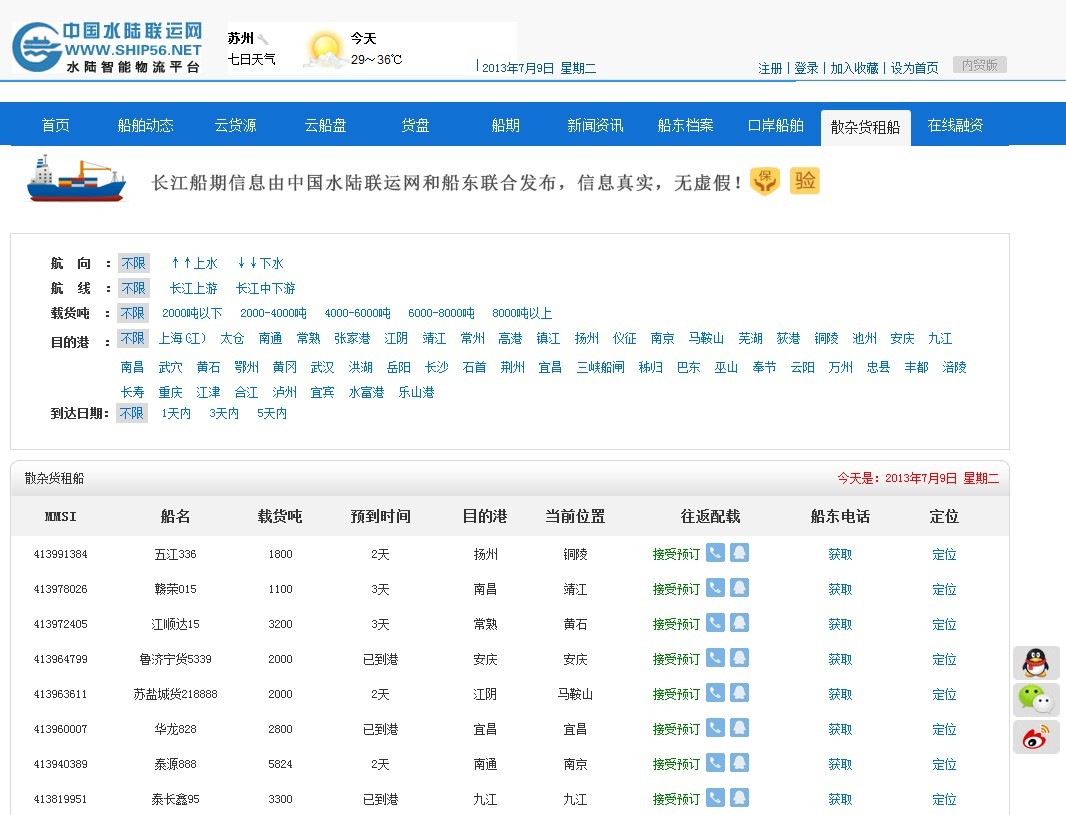Click the 注册 register link
The image size is (1066, 815).
pyautogui.click(x=770, y=68)
